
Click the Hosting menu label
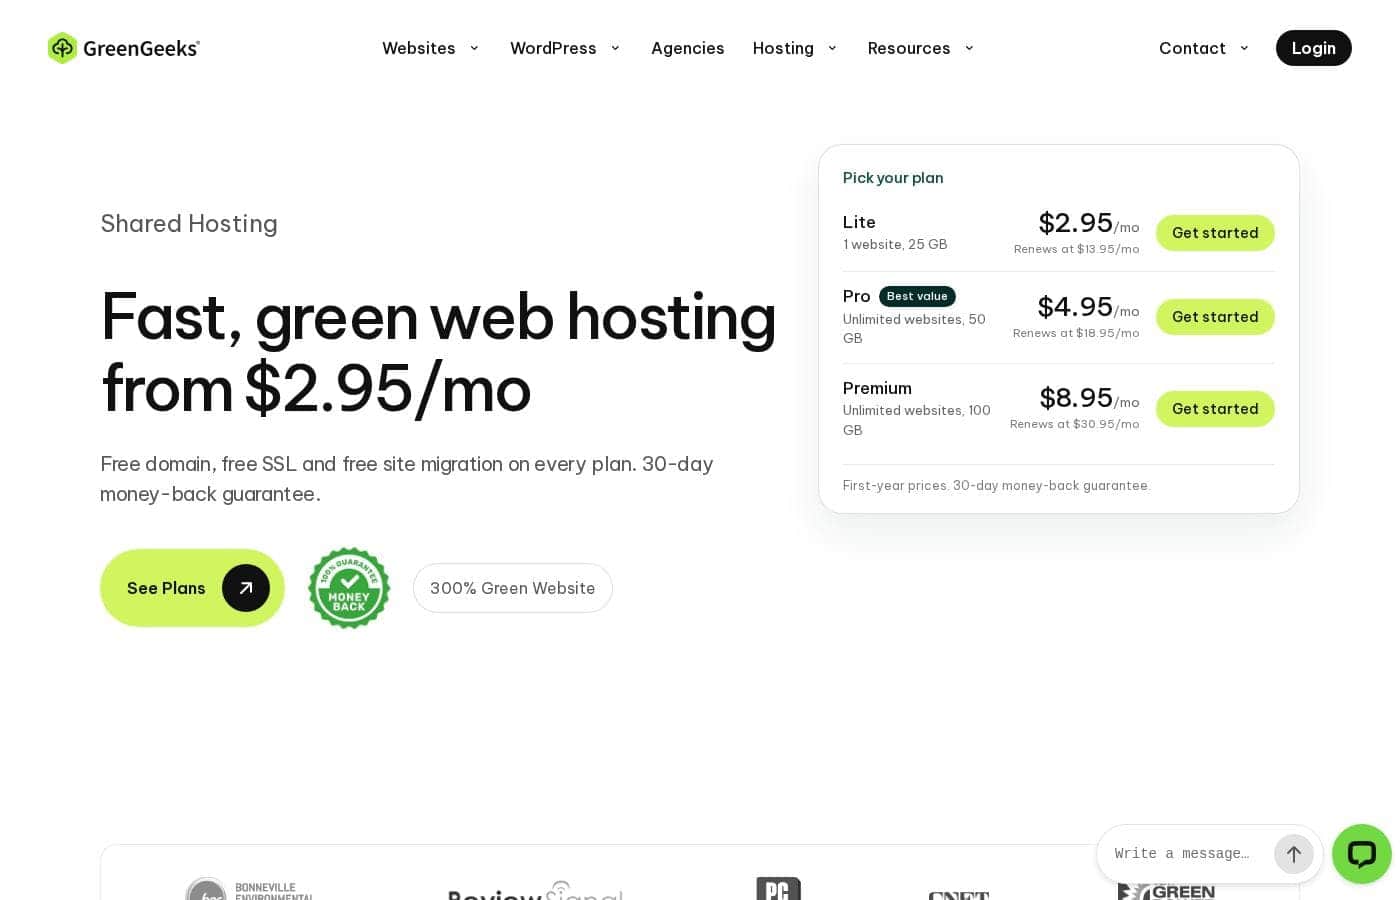783,48
